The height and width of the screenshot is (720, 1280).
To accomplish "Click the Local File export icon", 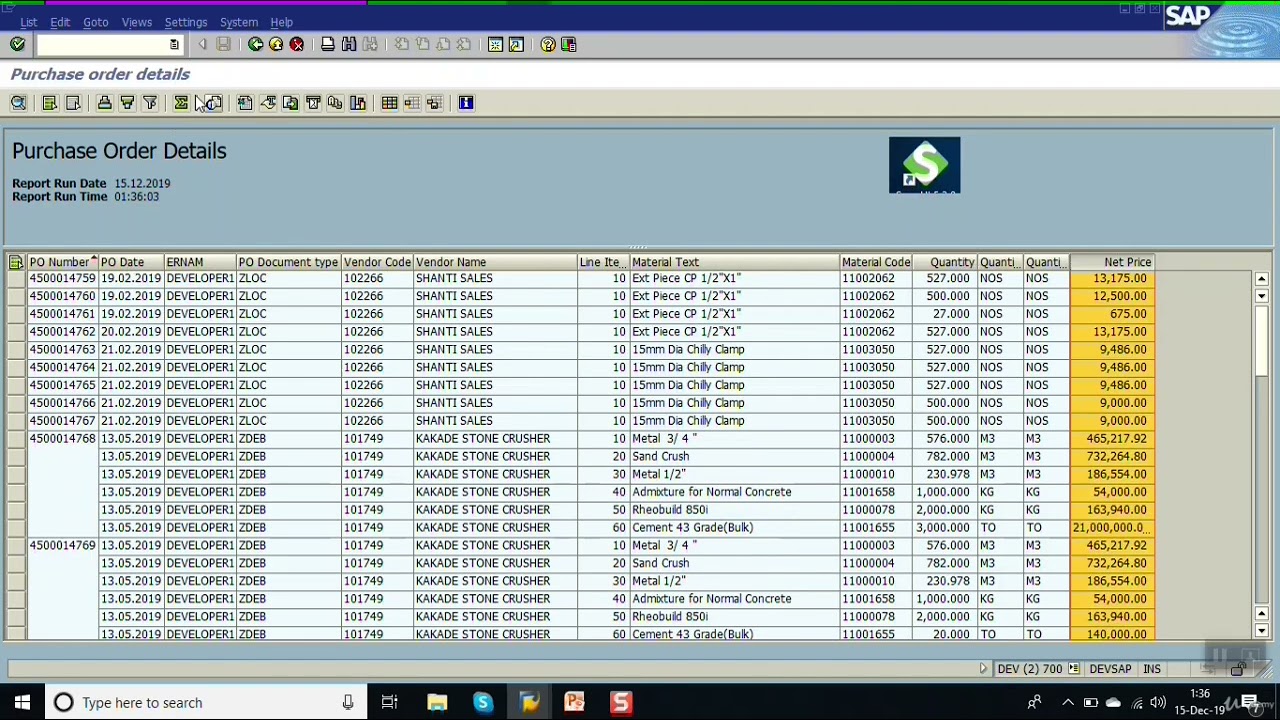I will [x=290, y=103].
